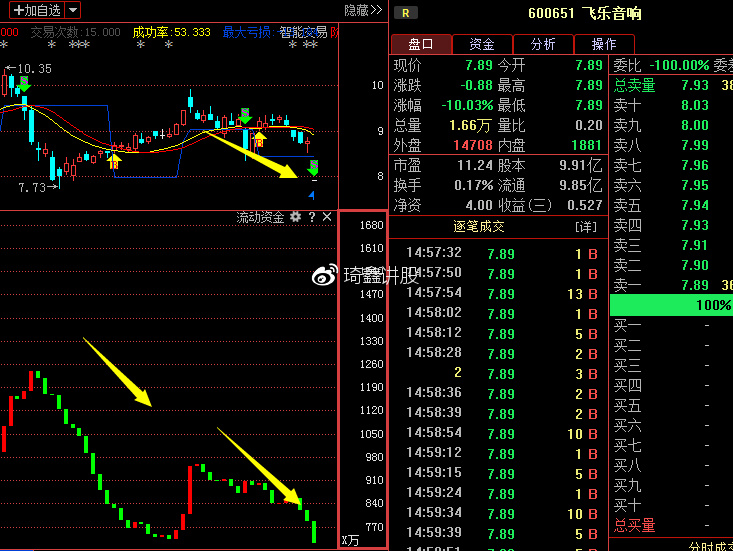Click the 加自选 add-to-watchlist button

coord(36,10)
